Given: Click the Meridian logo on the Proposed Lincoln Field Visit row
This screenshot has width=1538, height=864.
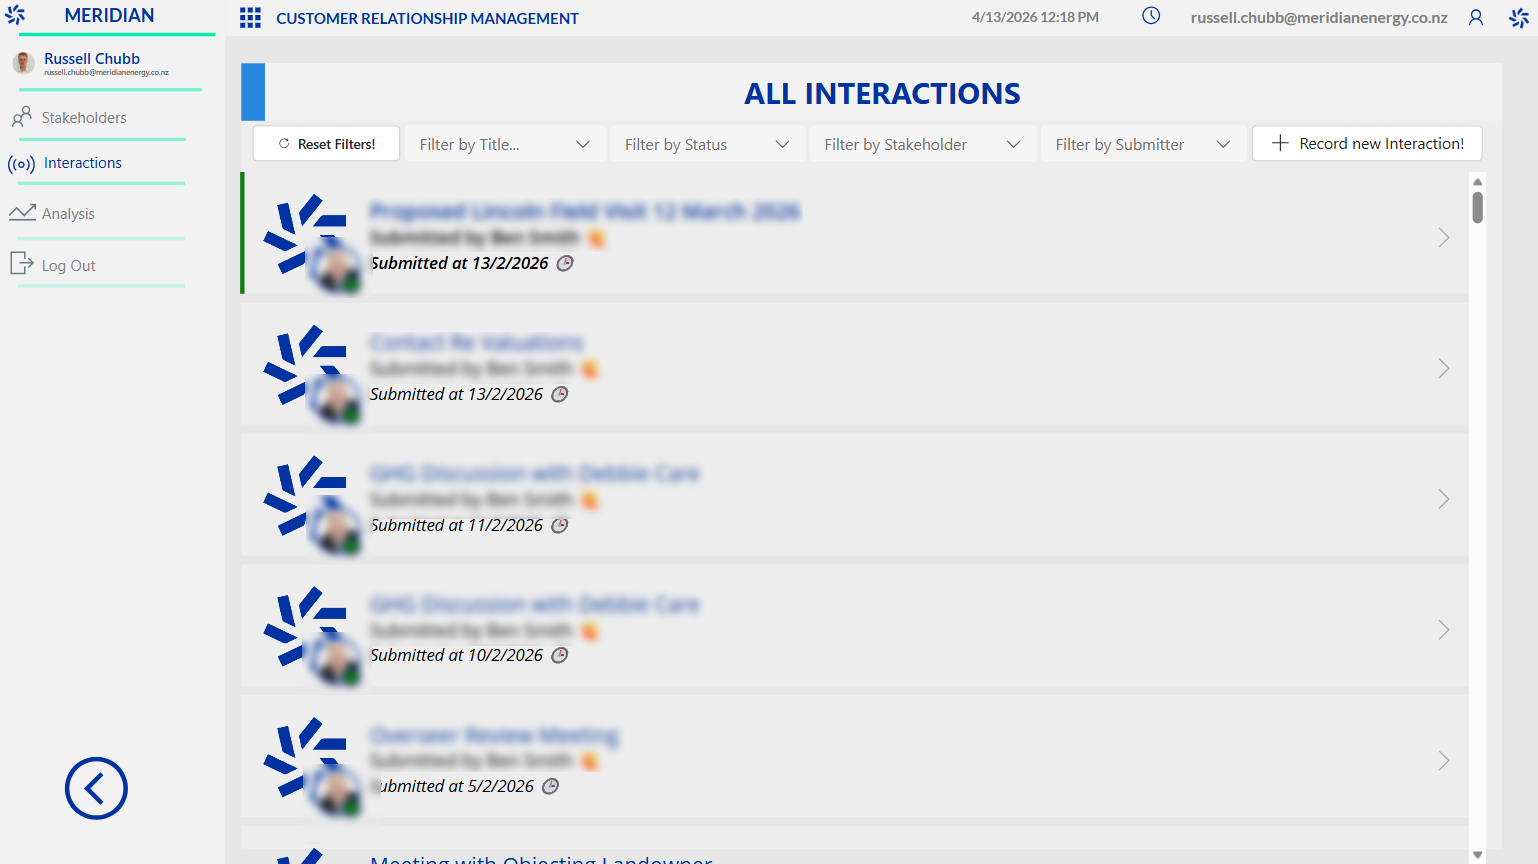Looking at the screenshot, I should [x=304, y=232].
